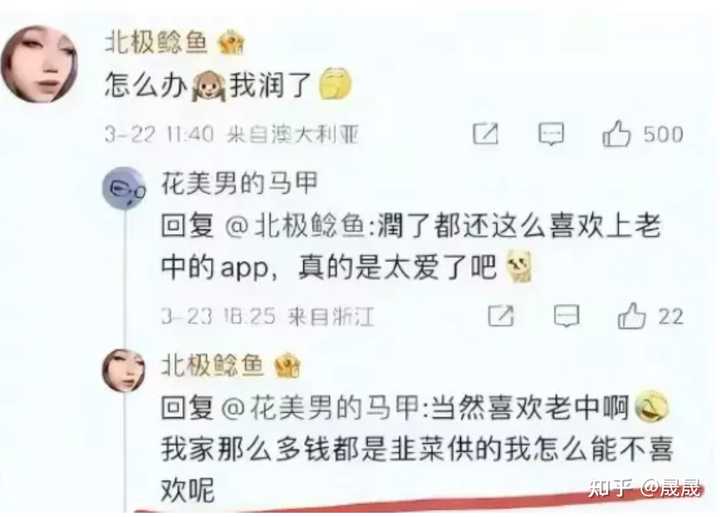Click the crown badge on lower 北极鲶鱼 reply
Image resolution: width=720 pixels, height=517 pixels.
[x=287, y=366]
